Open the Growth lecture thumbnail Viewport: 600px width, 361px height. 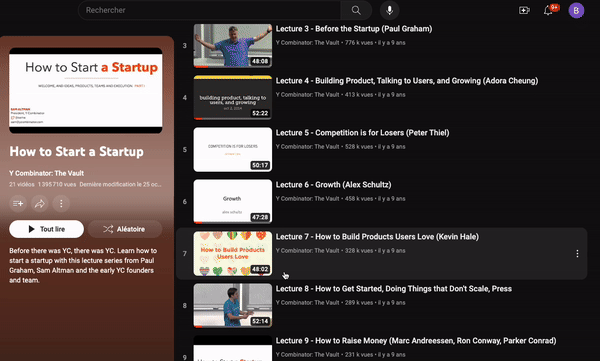coord(233,202)
